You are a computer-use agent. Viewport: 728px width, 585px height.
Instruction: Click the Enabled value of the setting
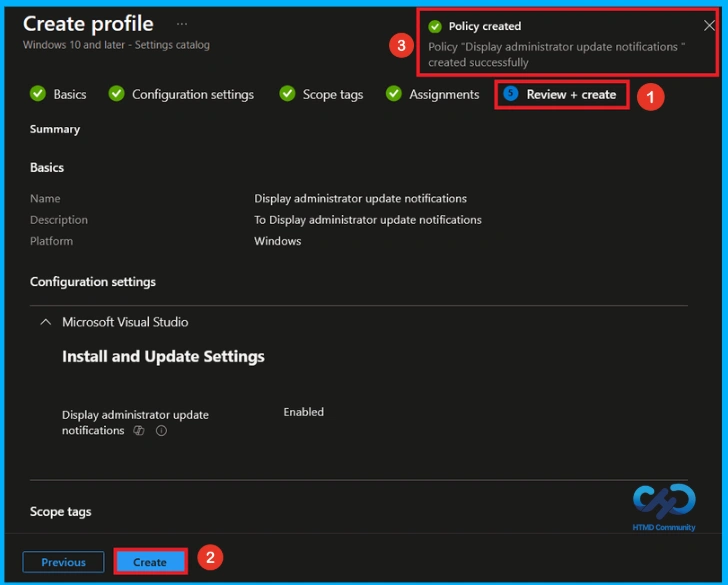(x=304, y=412)
